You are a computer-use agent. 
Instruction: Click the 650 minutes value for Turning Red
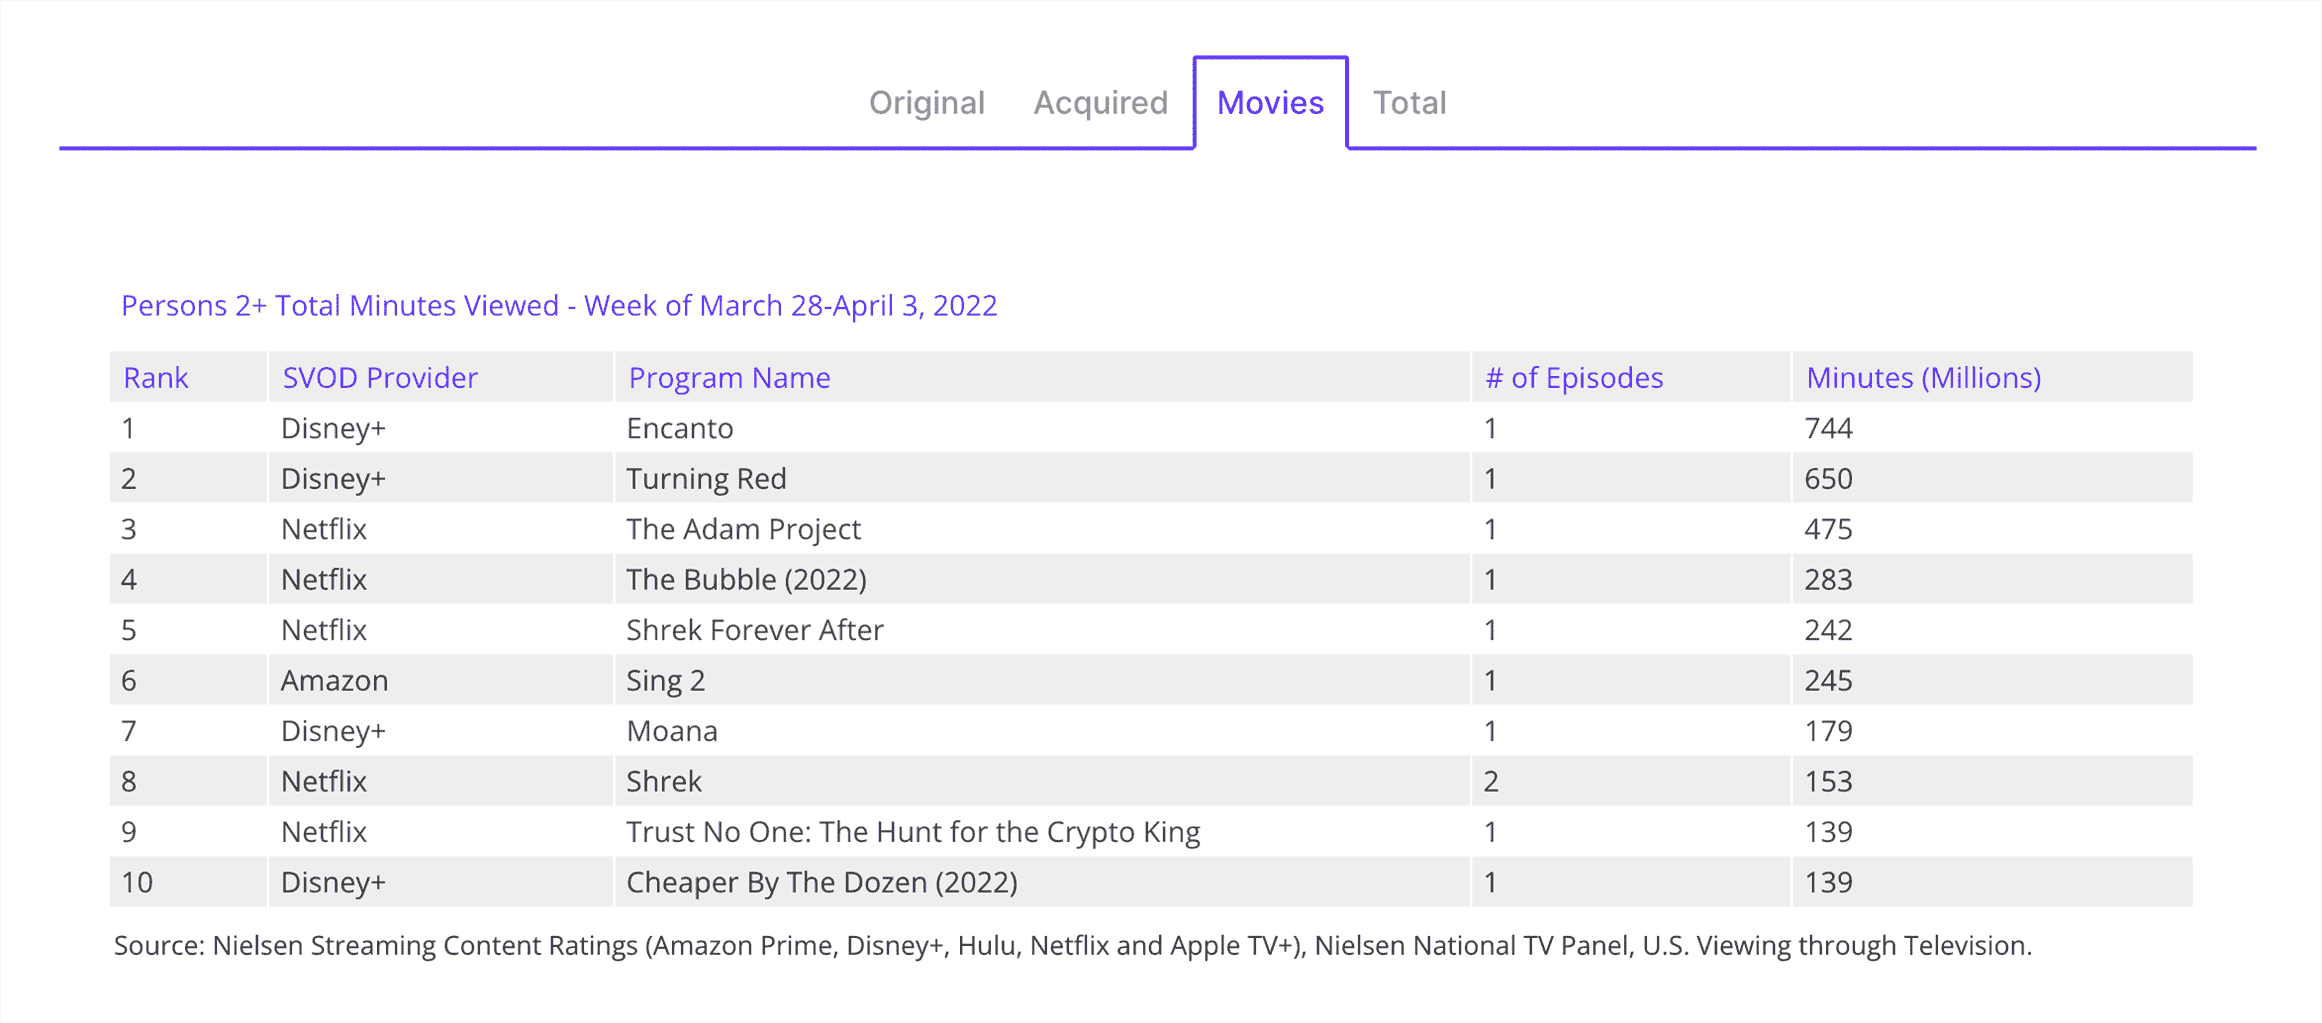[1828, 479]
